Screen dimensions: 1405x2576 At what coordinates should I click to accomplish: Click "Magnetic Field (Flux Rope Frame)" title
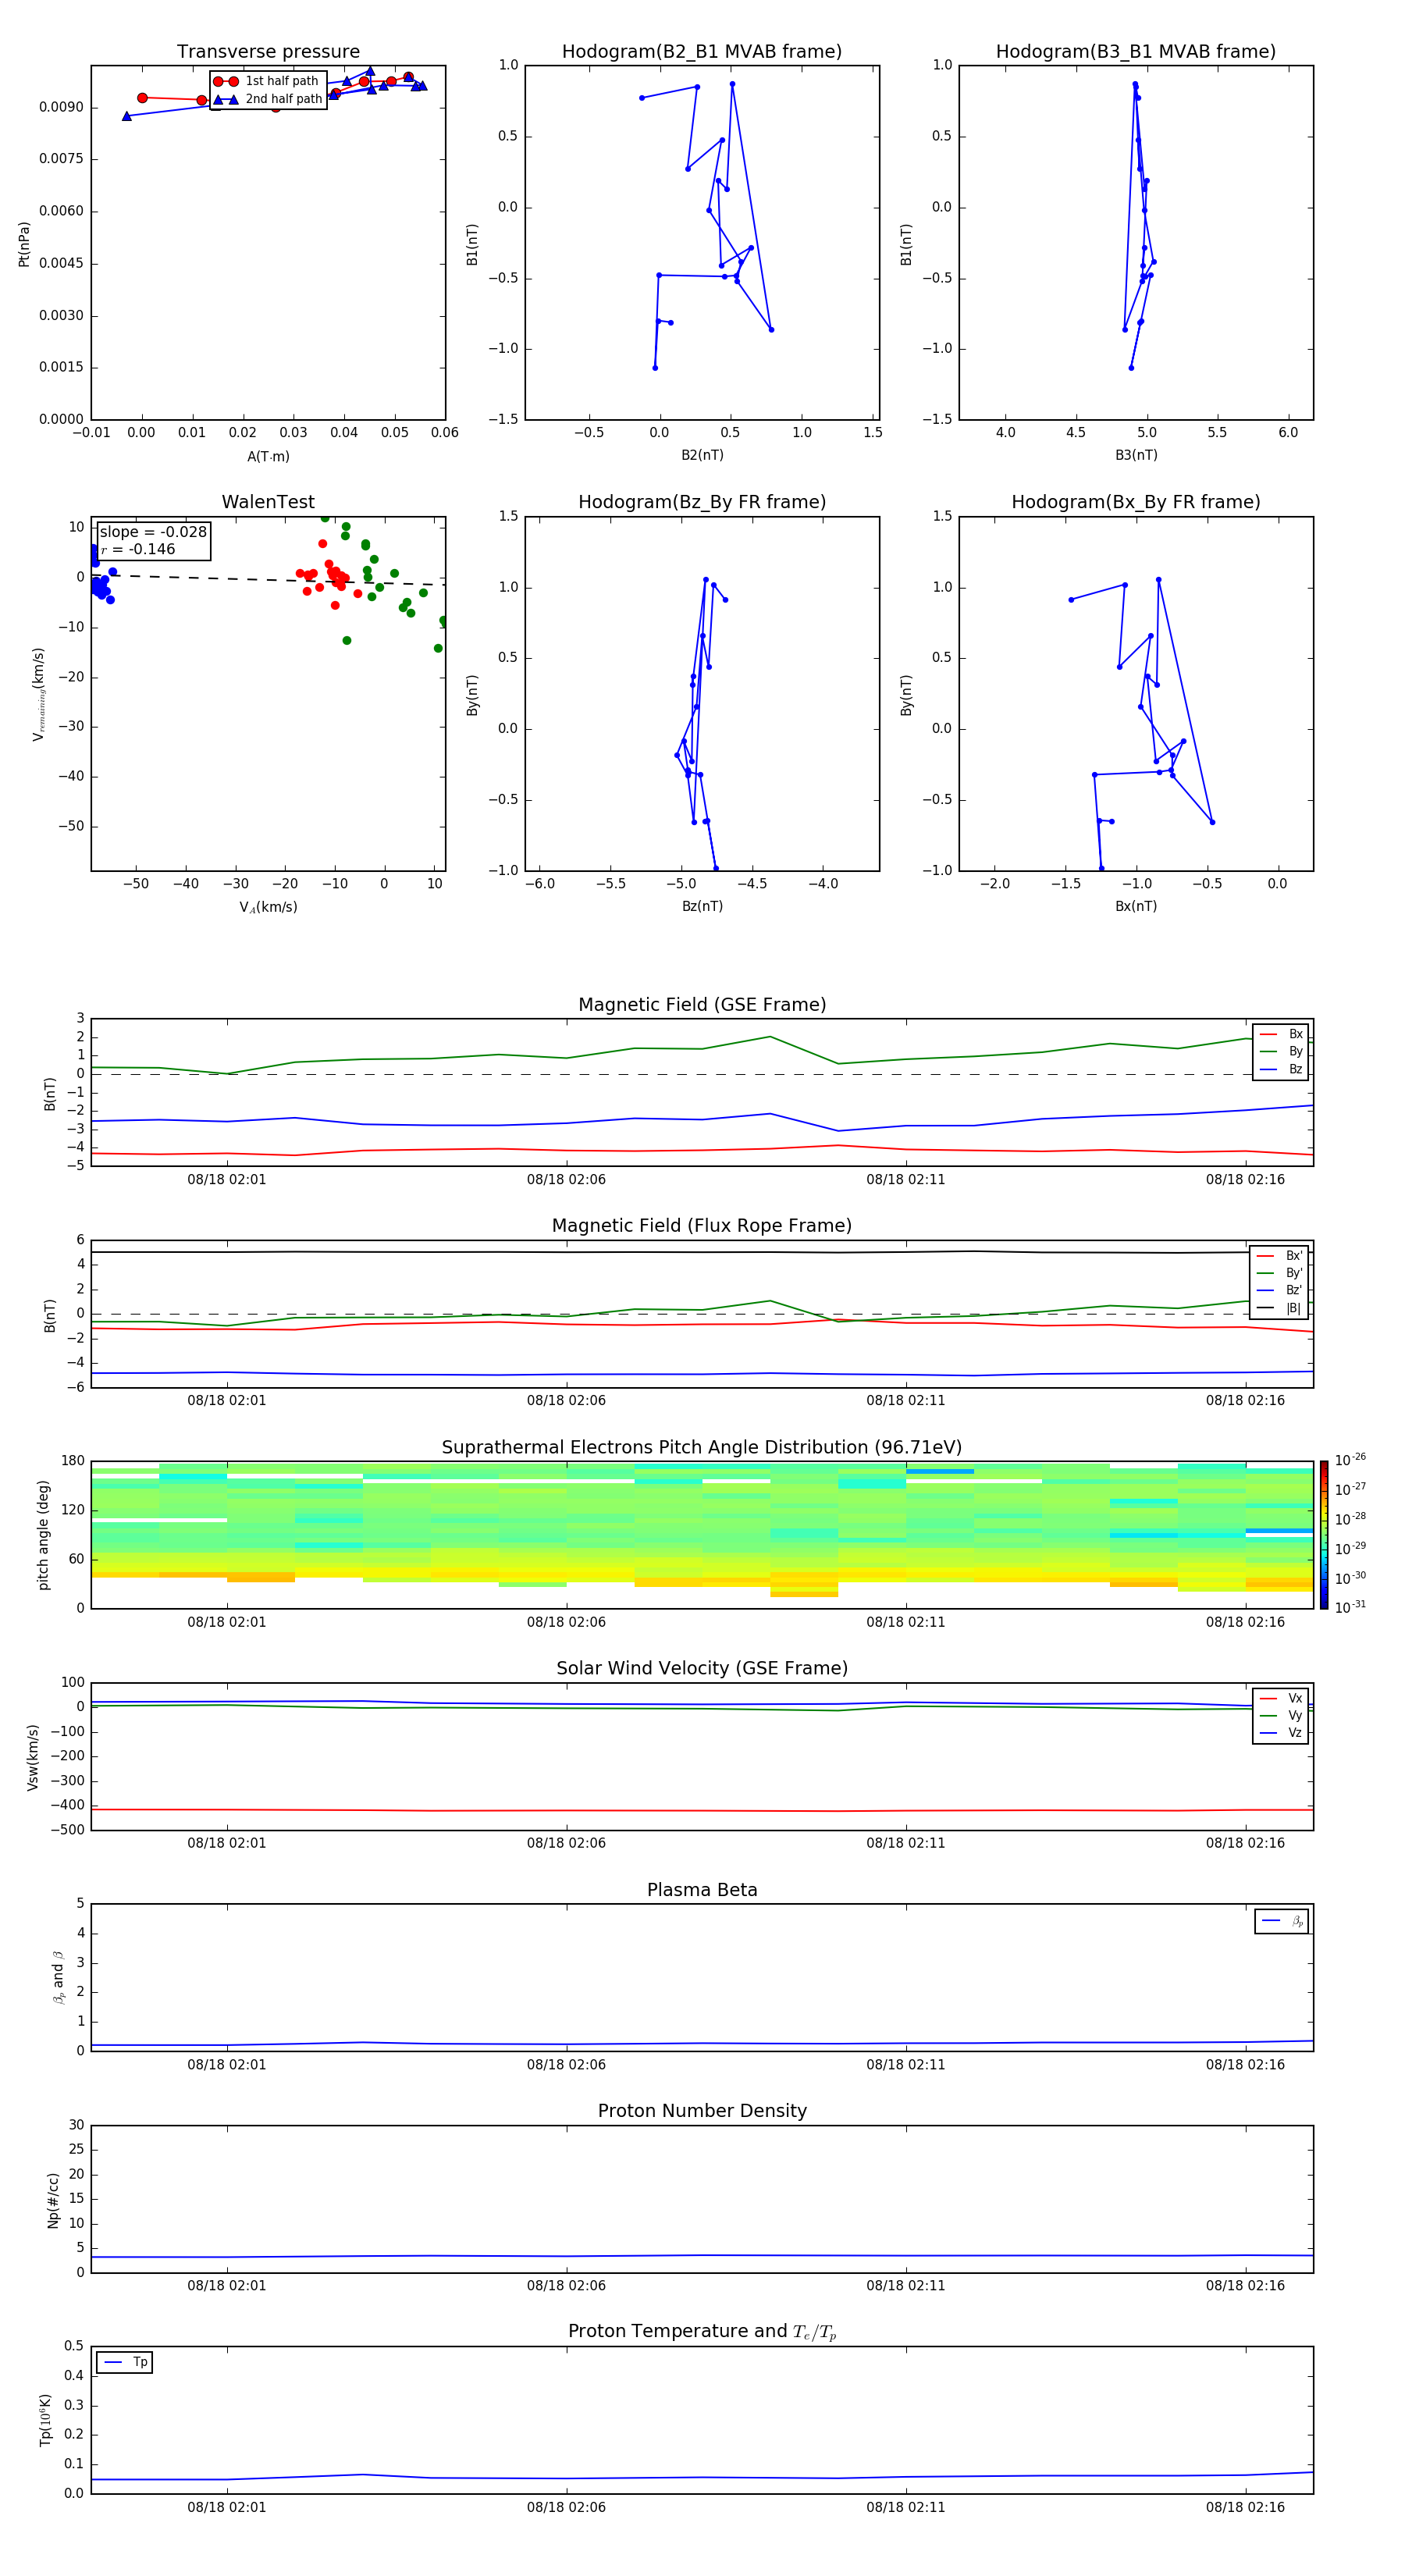coord(702,1226)
